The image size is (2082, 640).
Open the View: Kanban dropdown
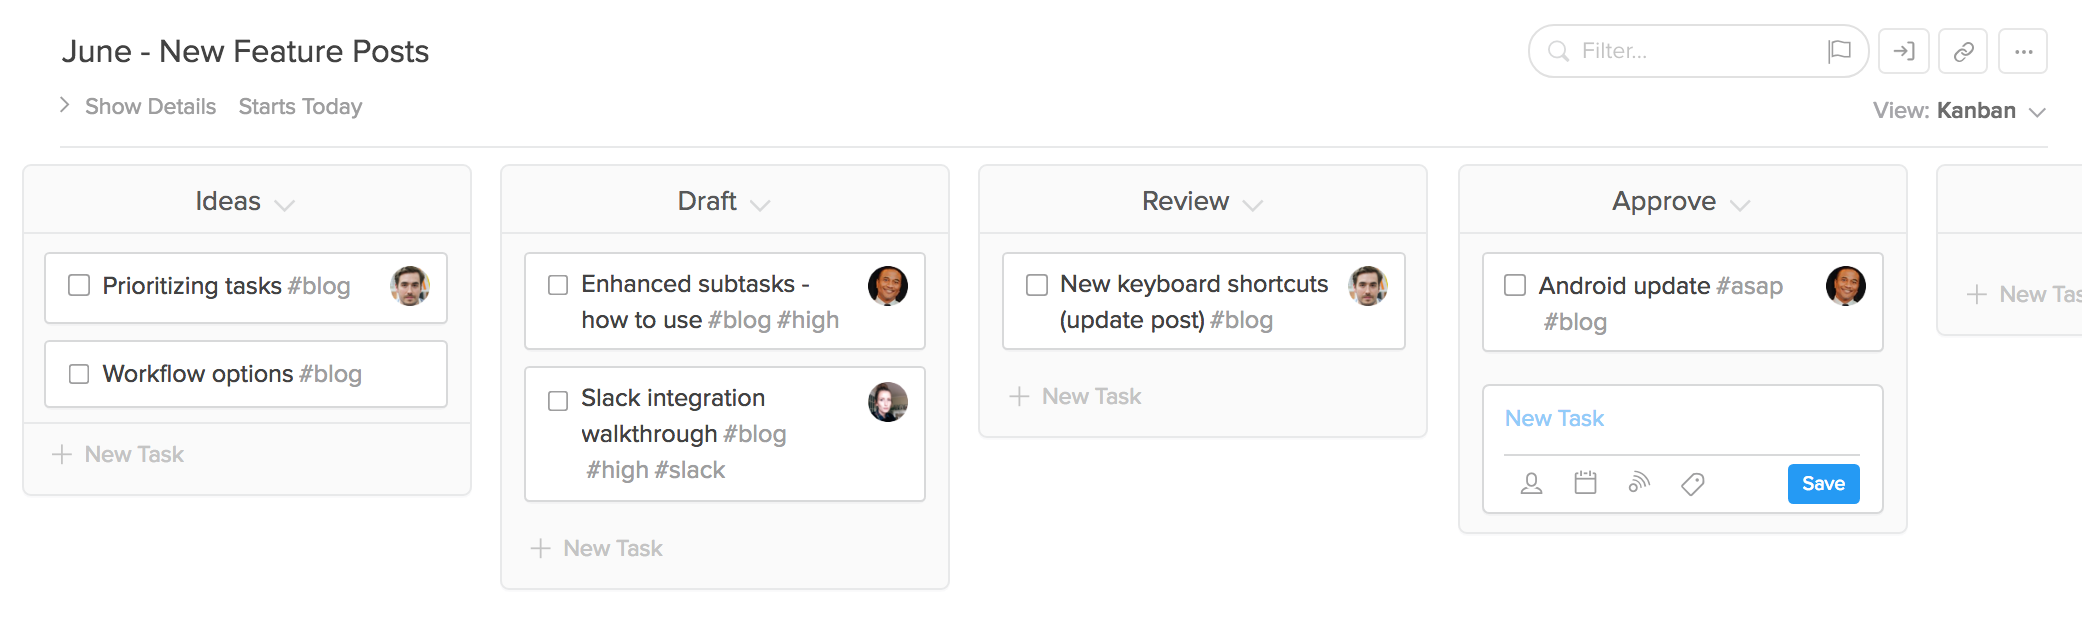click(x=1959, y=111)
